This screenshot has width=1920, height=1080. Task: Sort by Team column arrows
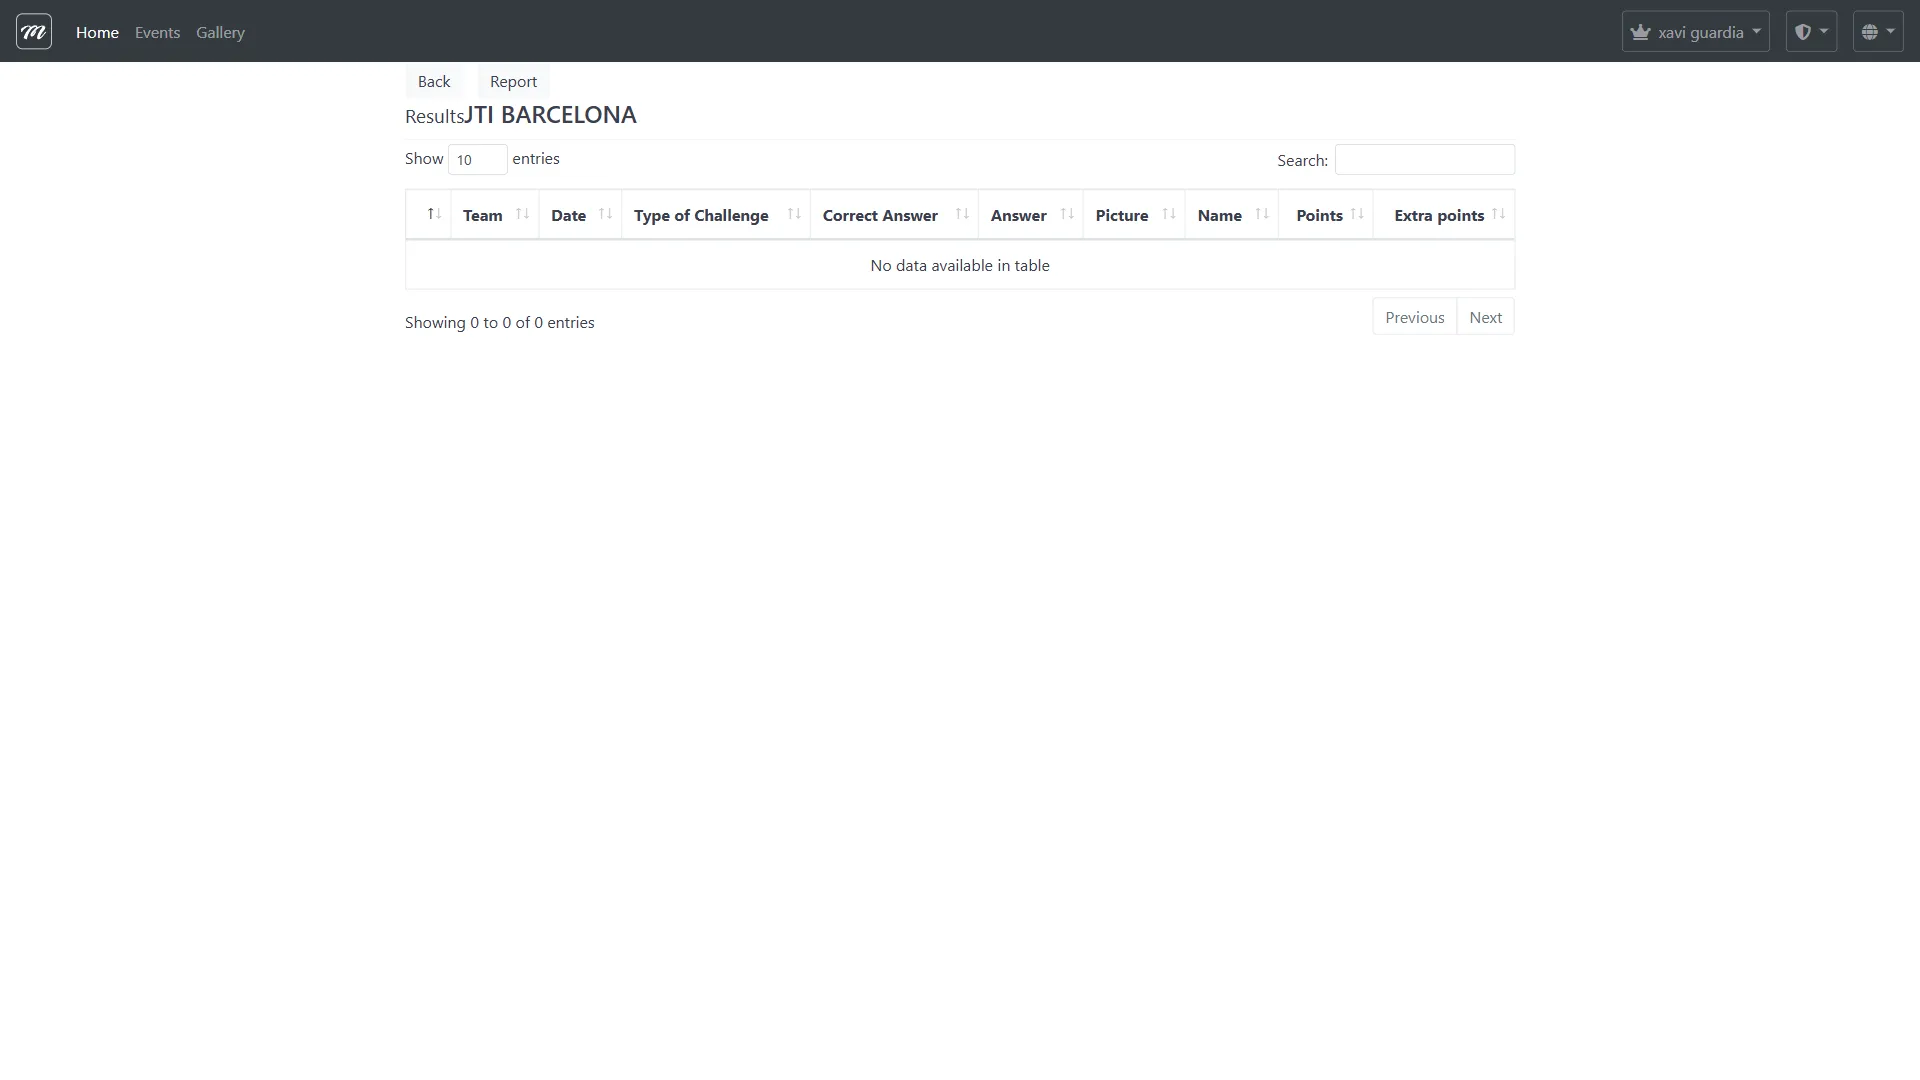point(522,214)
